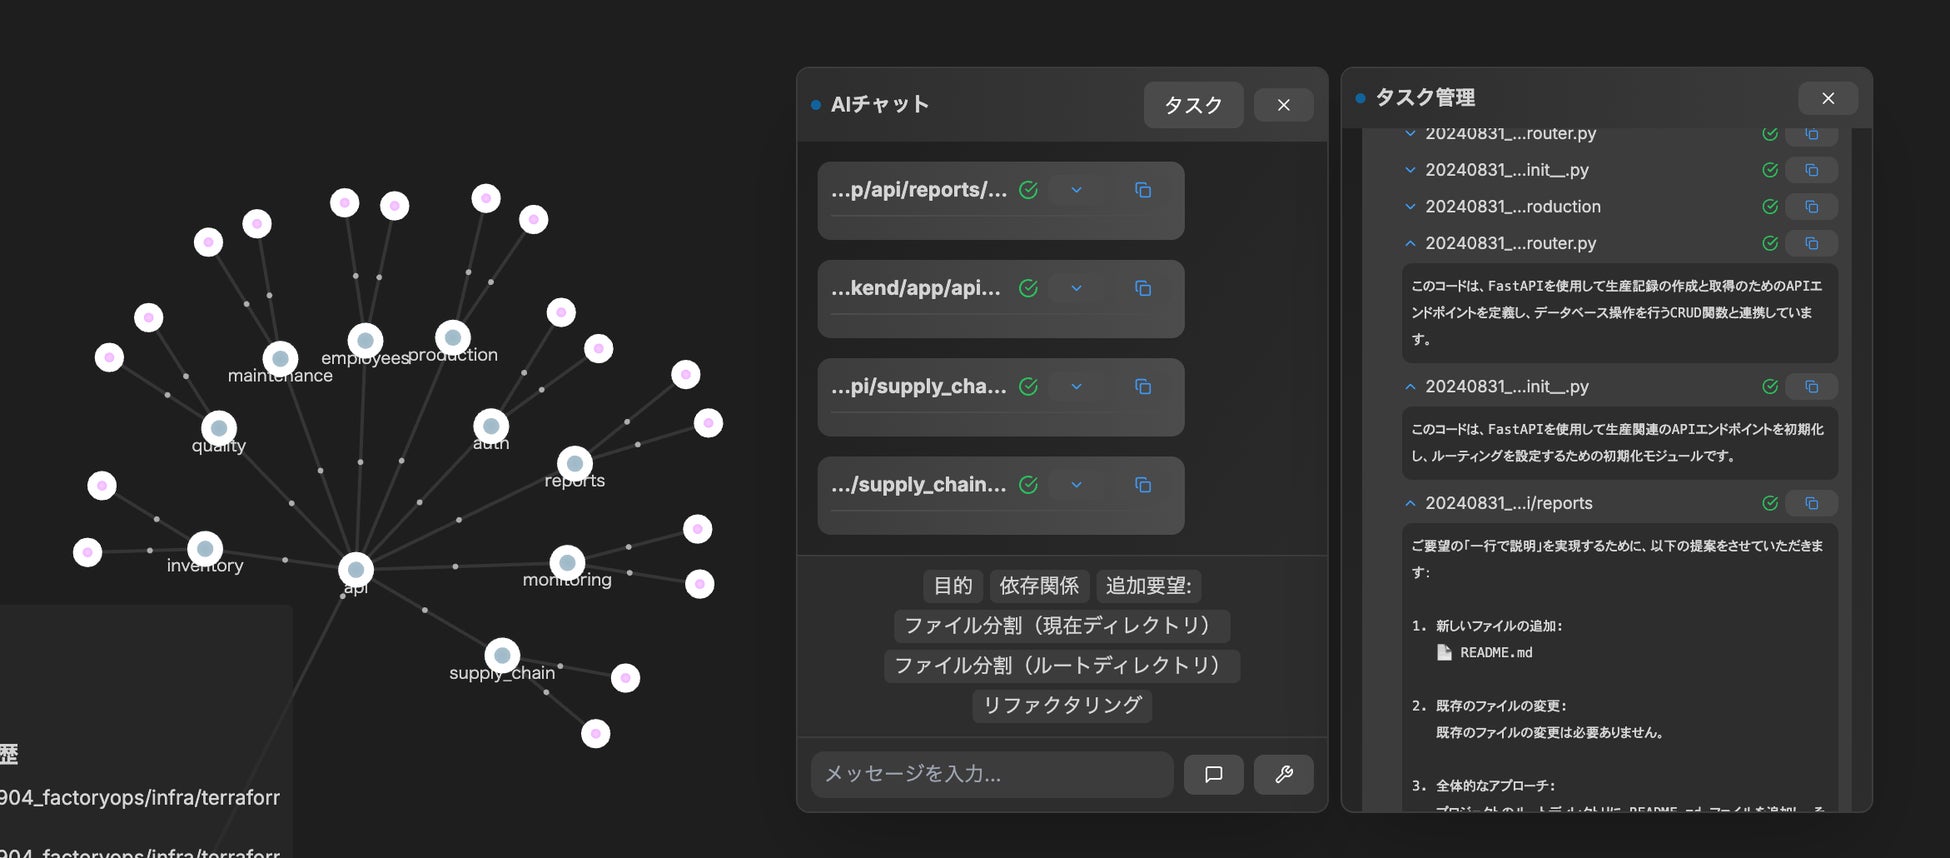This screenshot has width=1950, height=858.
Task: Copy the ...p/api/reports/ chat message
Action: click(1143, 190)
